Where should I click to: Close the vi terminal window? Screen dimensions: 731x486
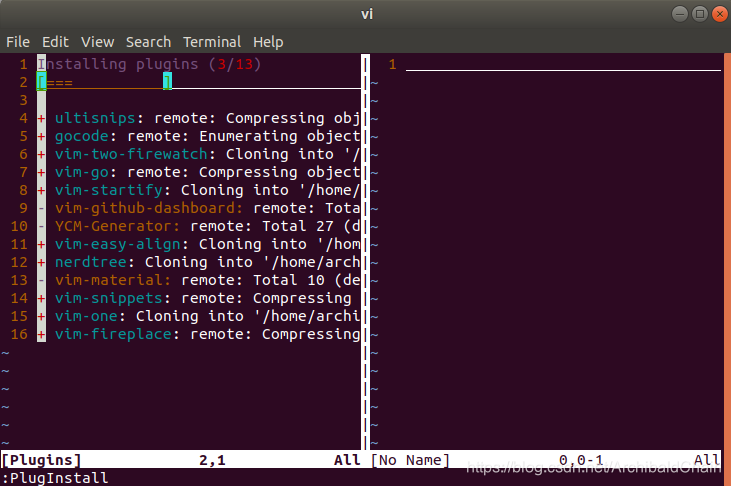pyautogui.click(x=720, y=14)
